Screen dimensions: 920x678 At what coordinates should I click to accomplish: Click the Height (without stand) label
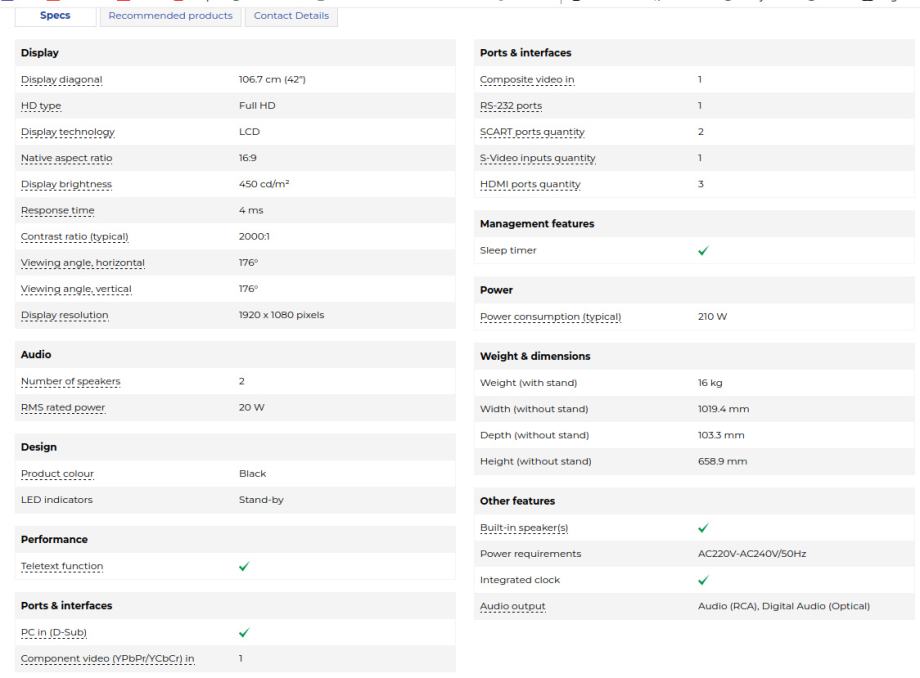coord(536,462)
